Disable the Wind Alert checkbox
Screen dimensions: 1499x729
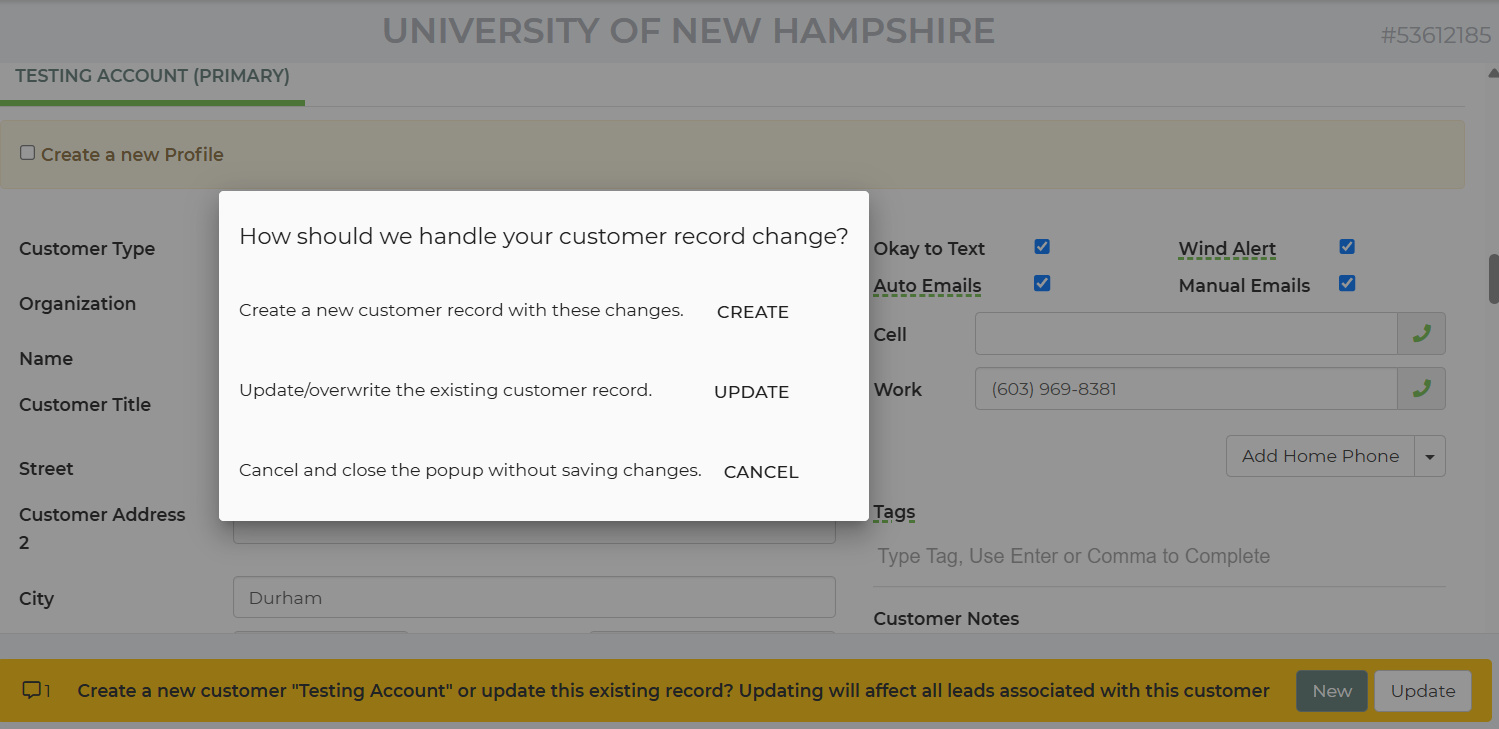tap(1347, 247)
